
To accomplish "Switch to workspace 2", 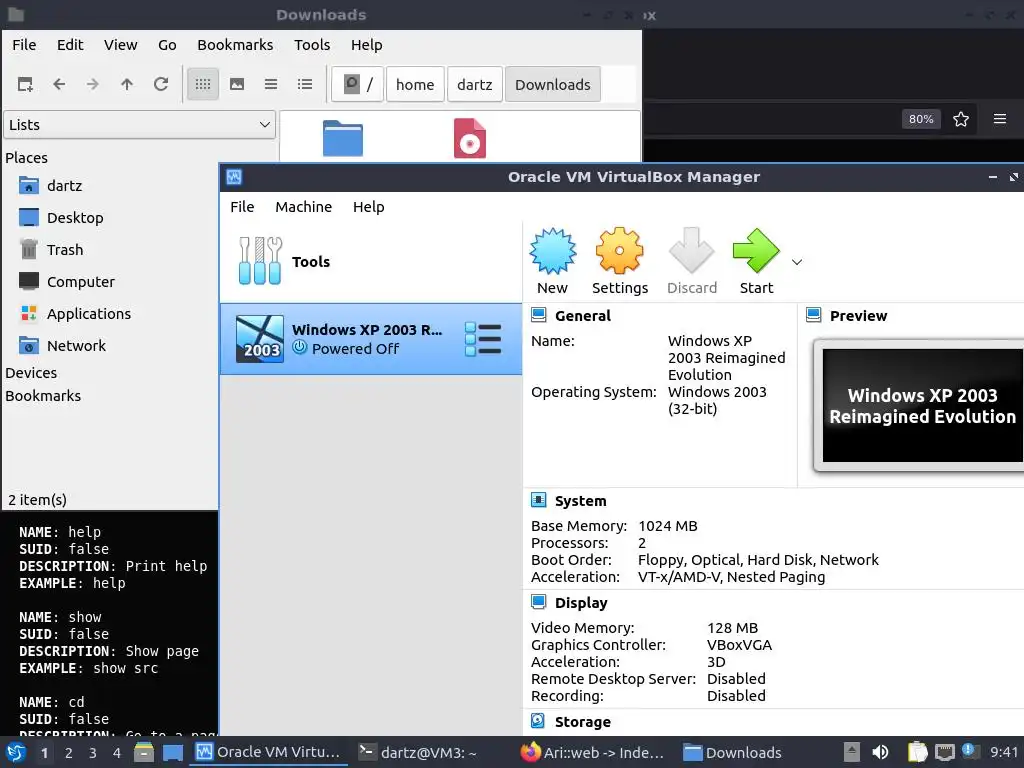I will click(69, 754).
